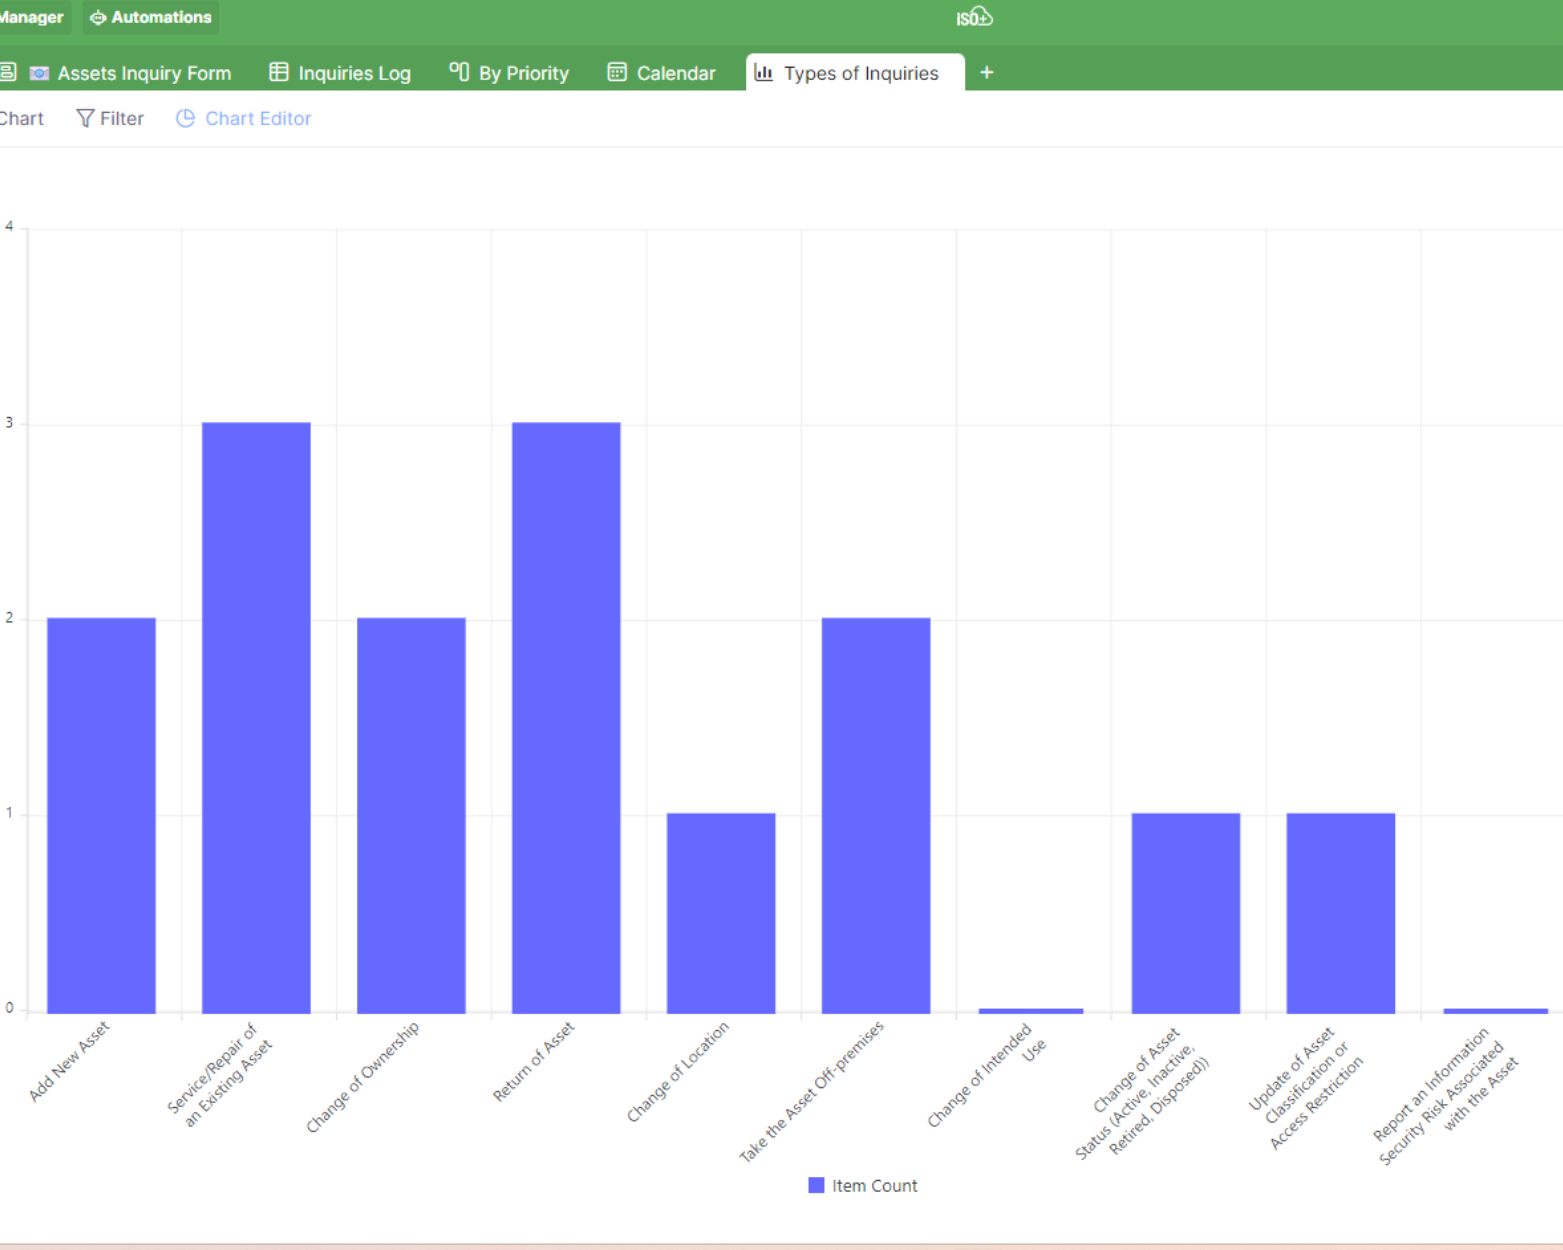Click the Automations icon button
1563x1250 pixels.
click(x=98, y=17)
